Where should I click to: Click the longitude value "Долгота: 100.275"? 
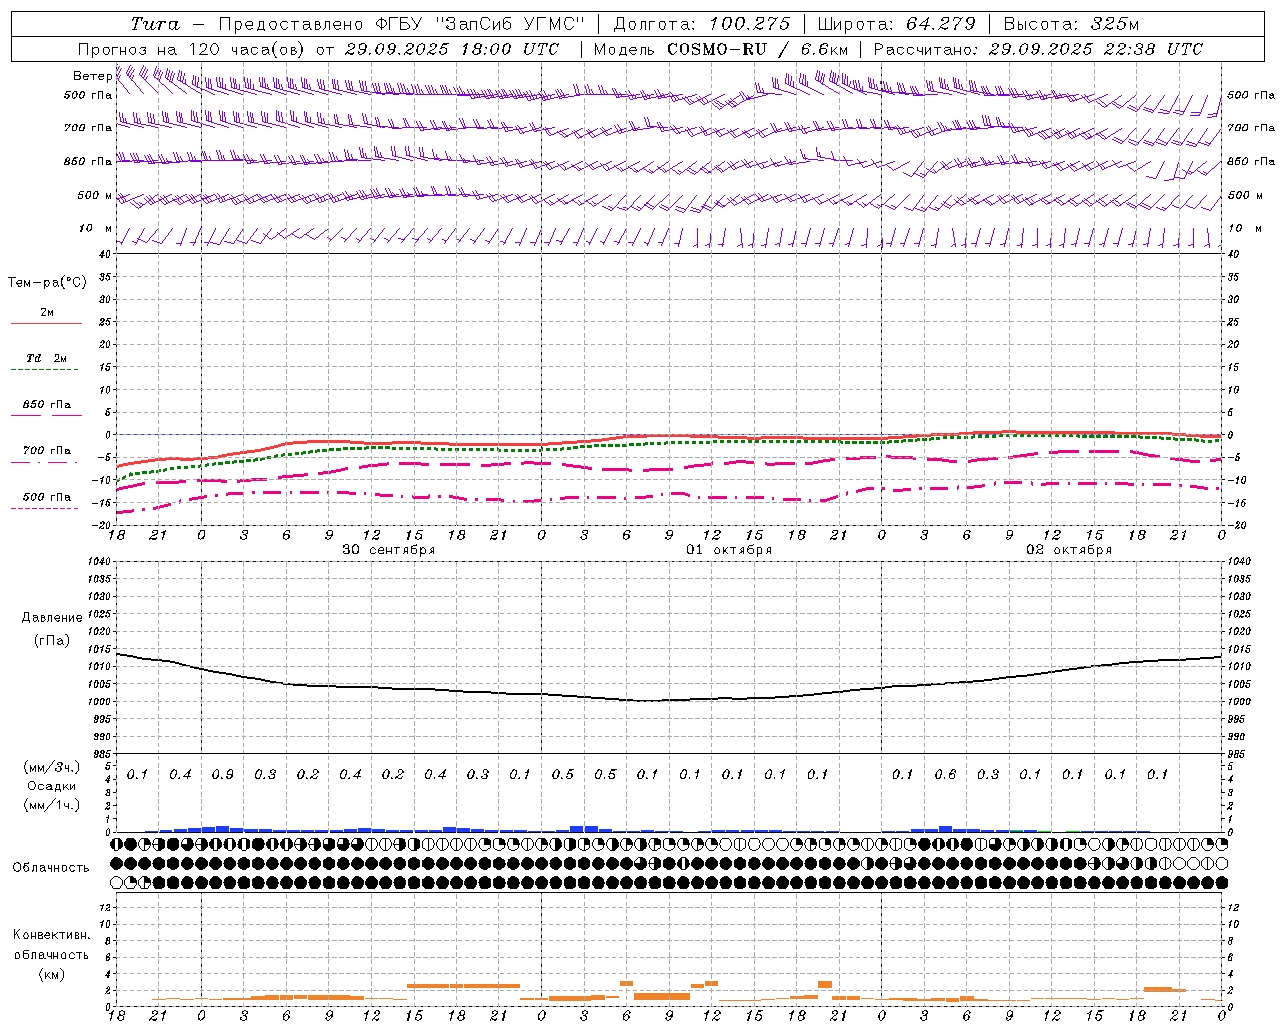702,24
